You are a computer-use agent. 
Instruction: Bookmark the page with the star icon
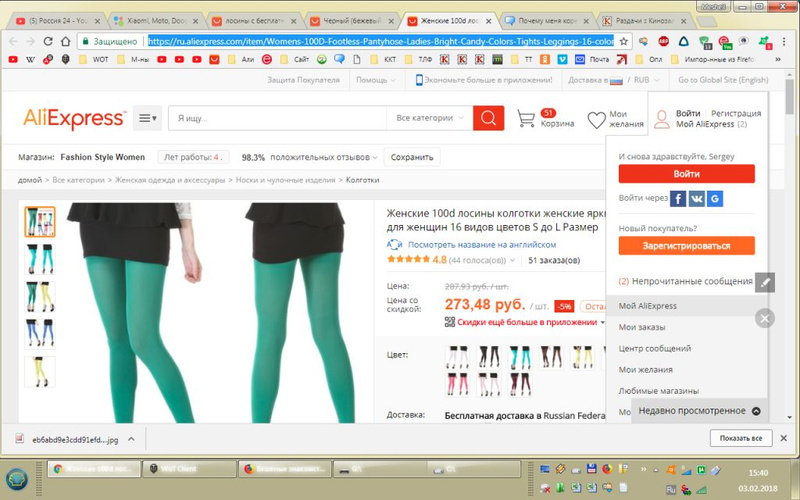624,42
